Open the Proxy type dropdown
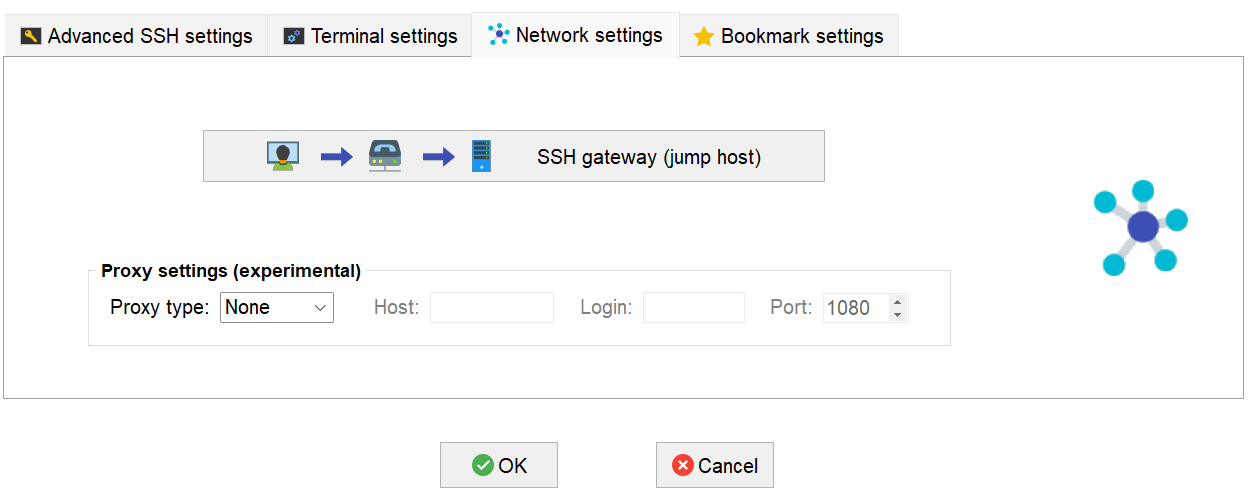The width and height of the screenshot is (1252, 491). point(276,308)
